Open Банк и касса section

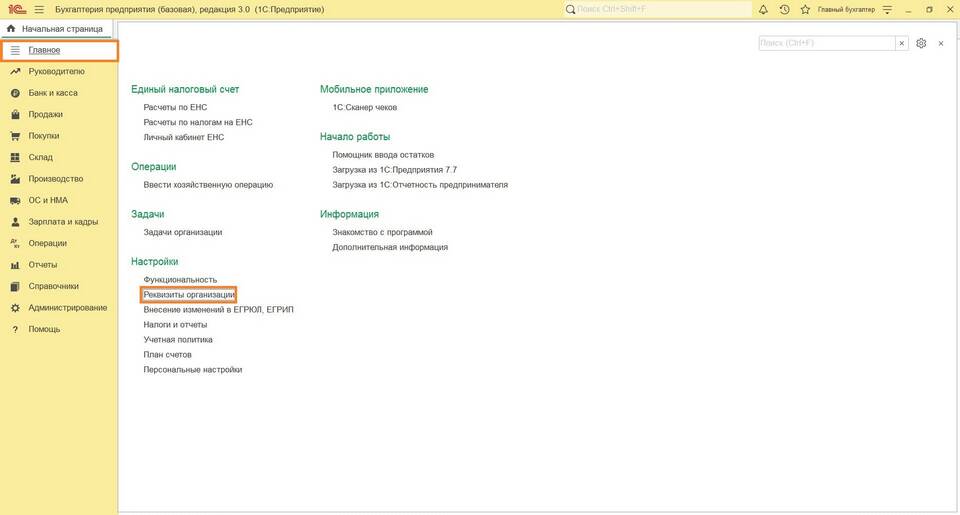pos(52,93)
